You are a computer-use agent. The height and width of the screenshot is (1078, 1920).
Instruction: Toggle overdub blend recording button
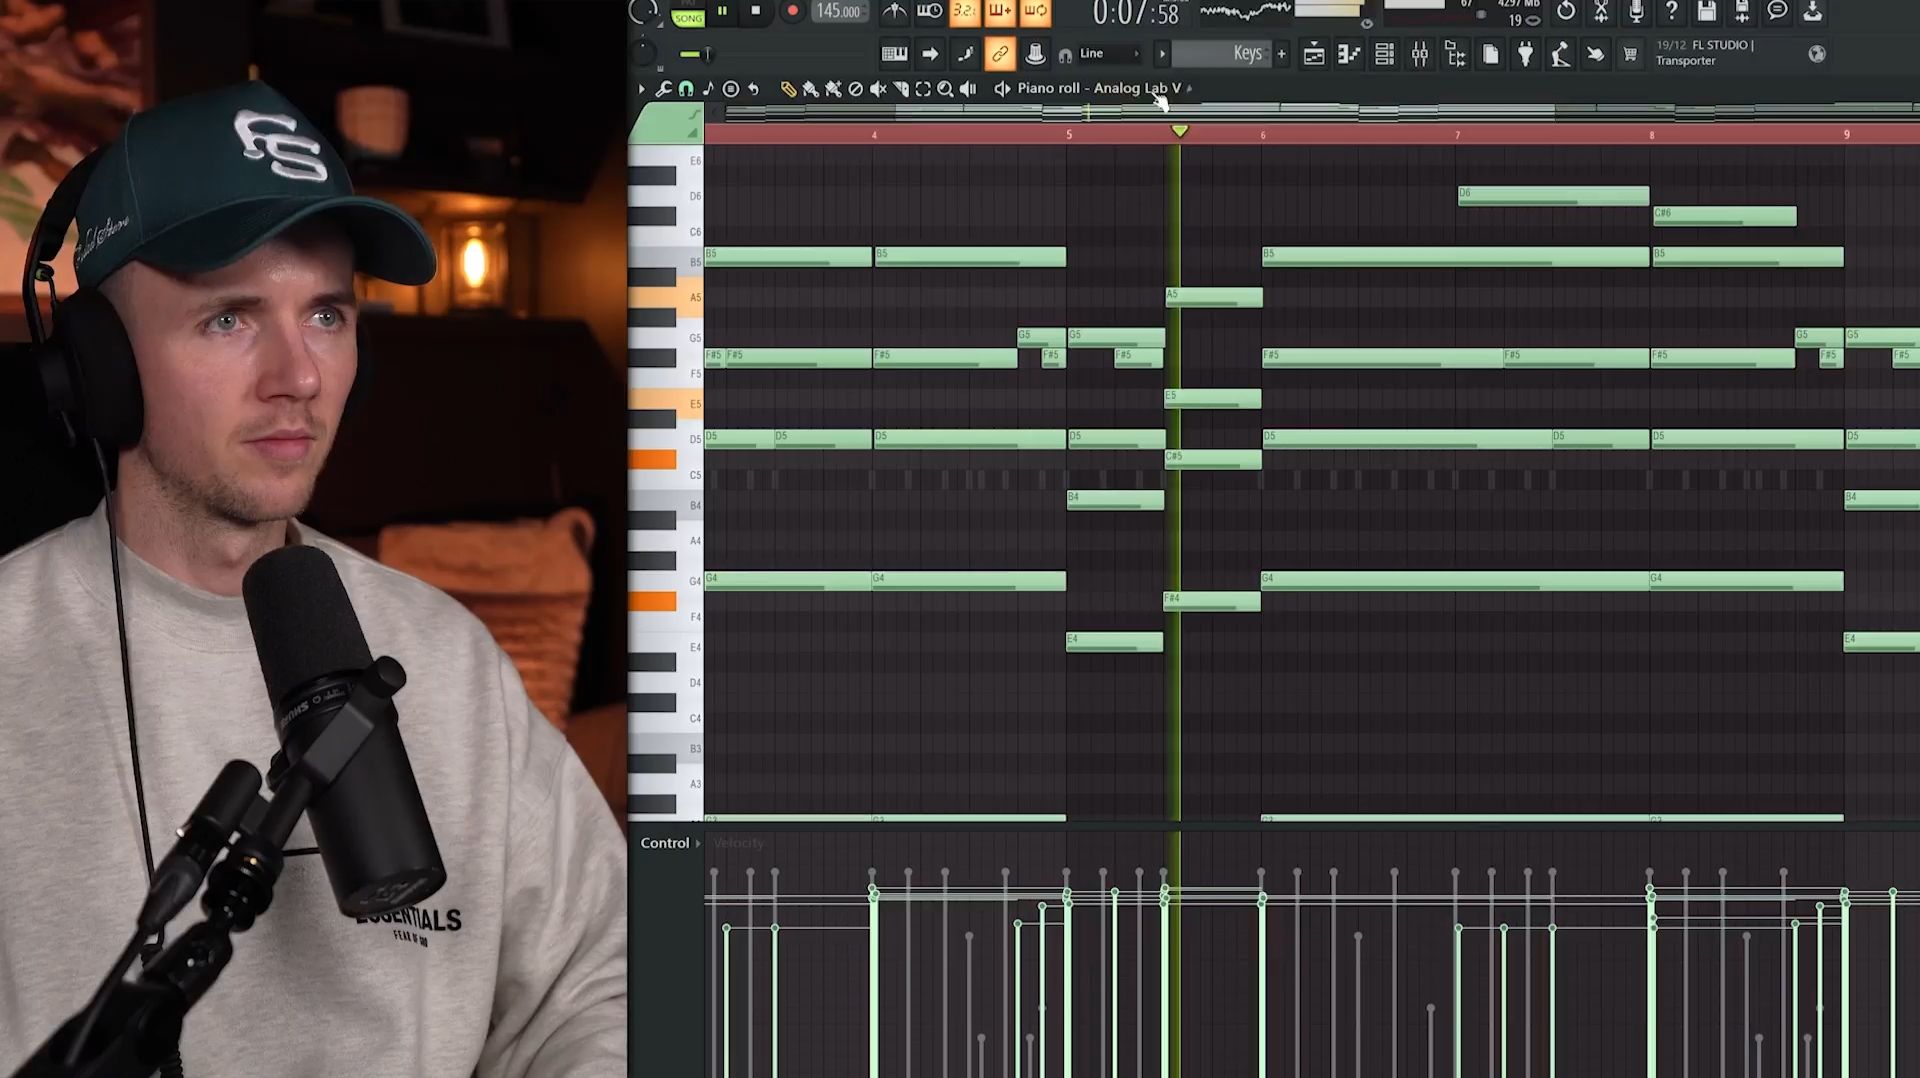[x=999, y=11]
